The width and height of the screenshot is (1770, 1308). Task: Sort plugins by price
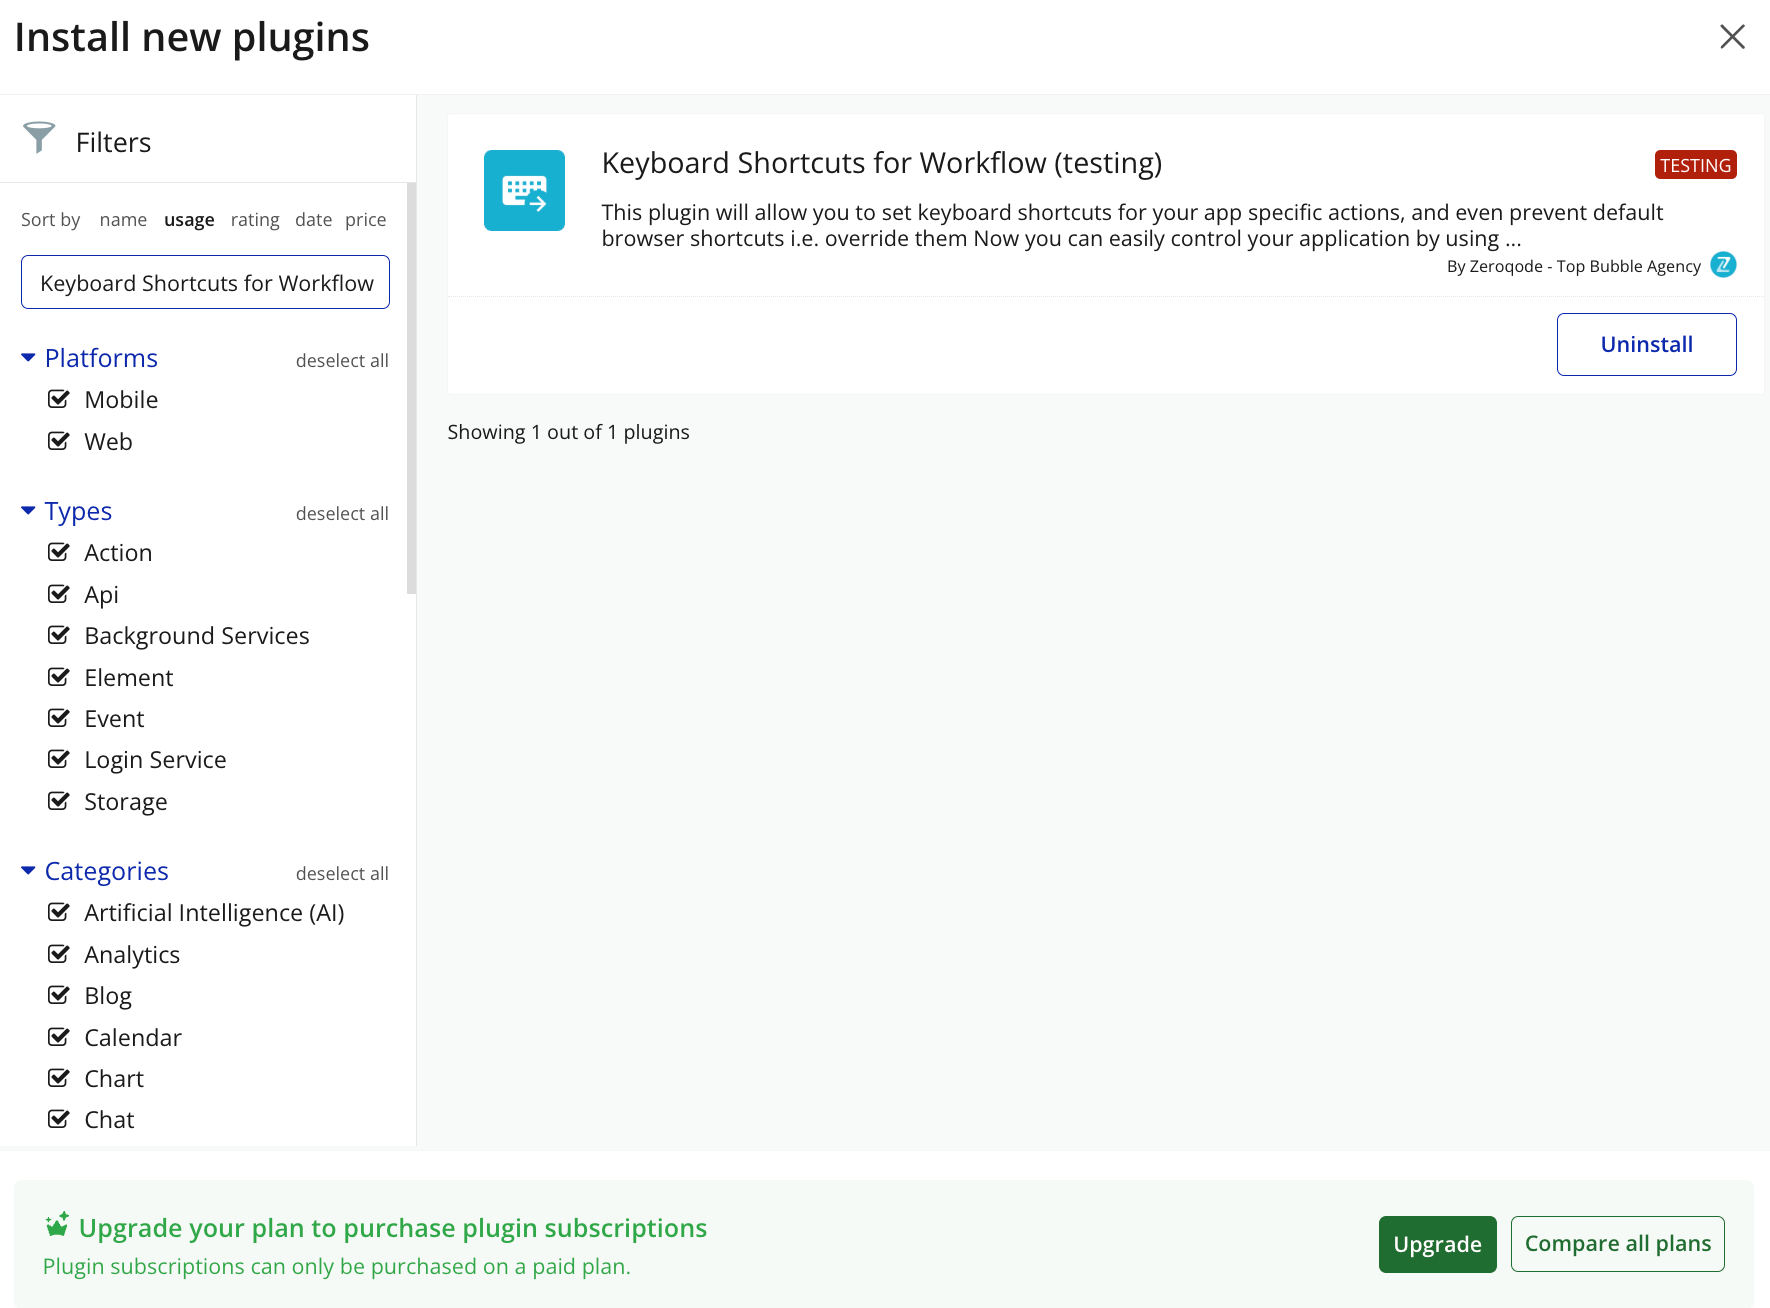(x=365, y=220)
